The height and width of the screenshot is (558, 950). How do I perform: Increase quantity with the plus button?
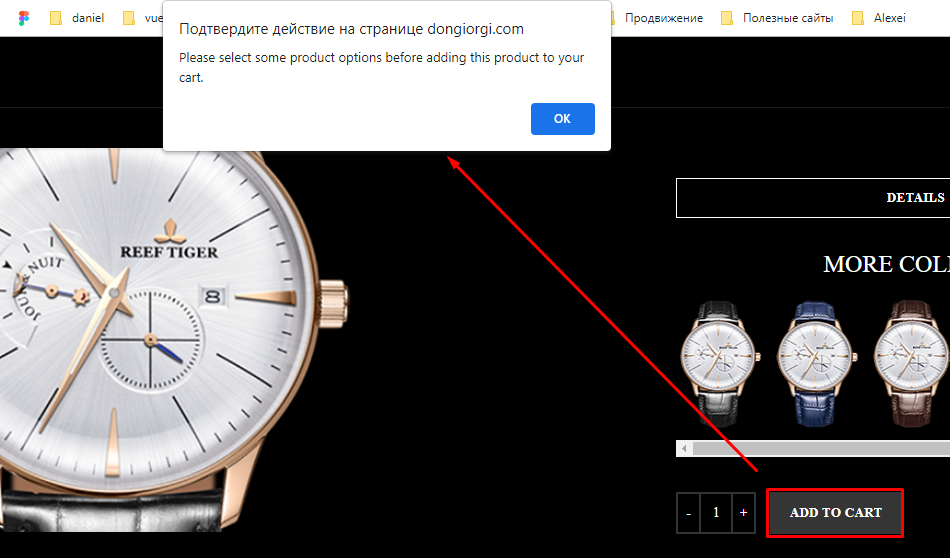pyautogui.click(x=743, y=513)
